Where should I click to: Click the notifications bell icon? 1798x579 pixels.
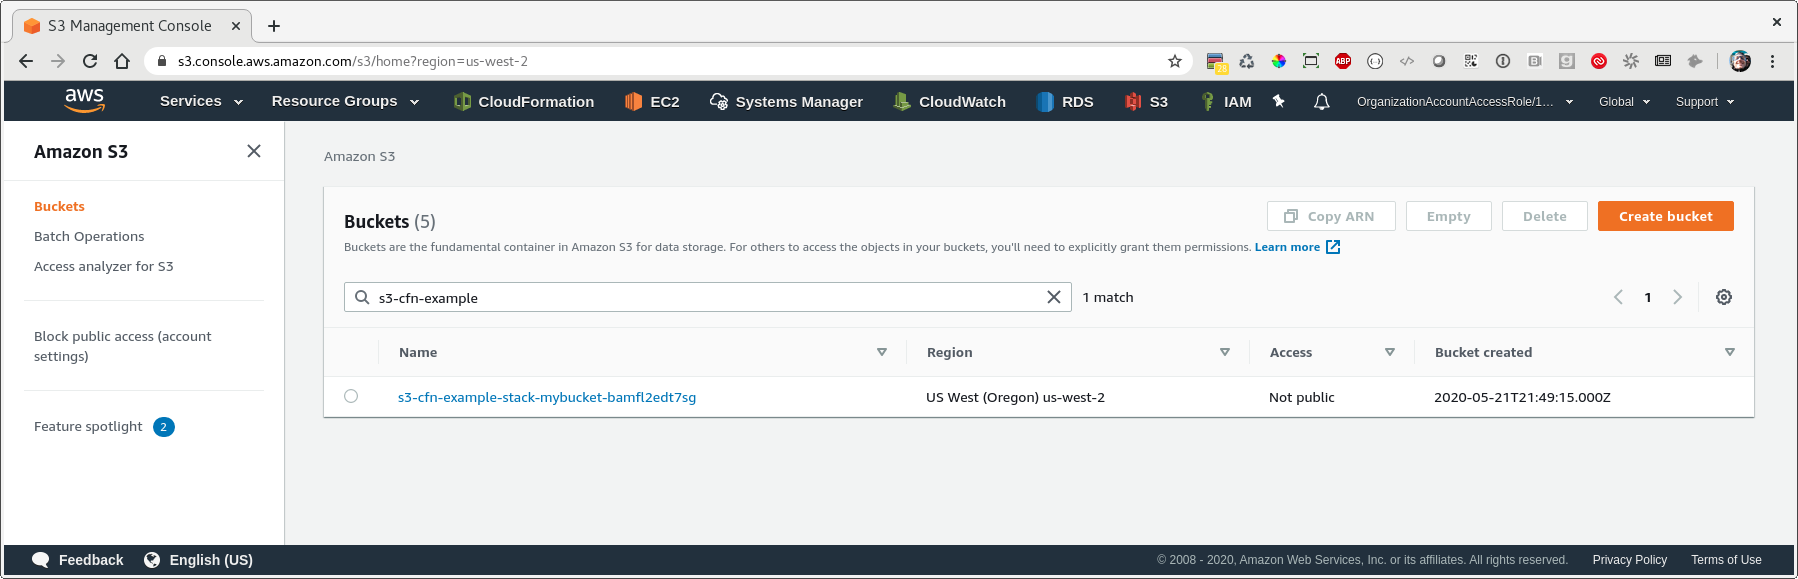pos(1321,101)
